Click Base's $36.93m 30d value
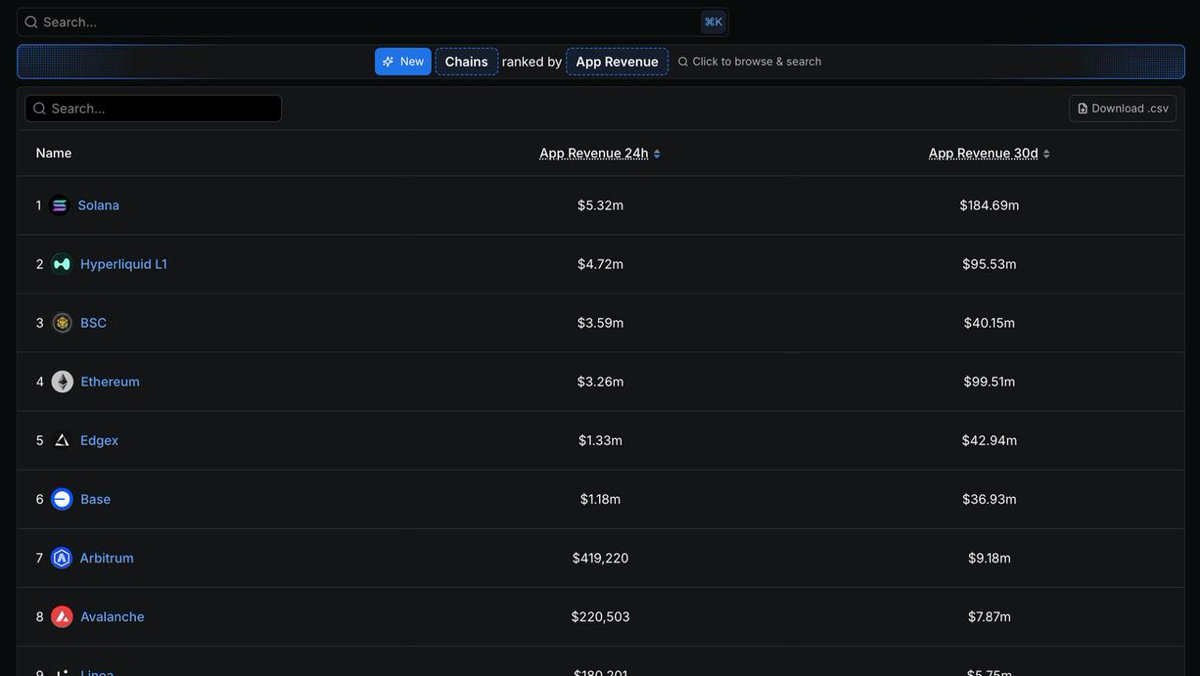This screenshot has width=1200, height=676. 989,499
